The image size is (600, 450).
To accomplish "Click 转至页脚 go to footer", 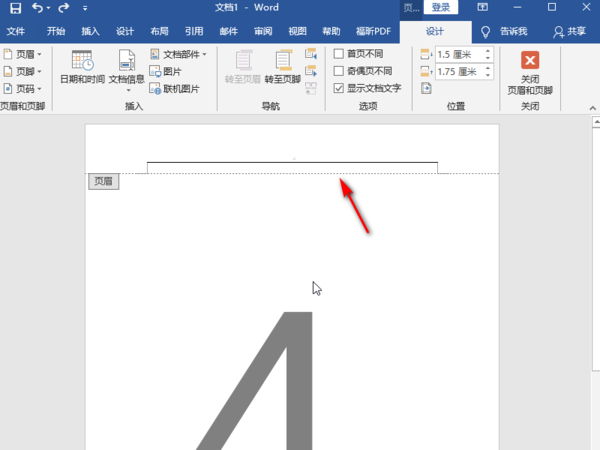I will pos(283,67).
